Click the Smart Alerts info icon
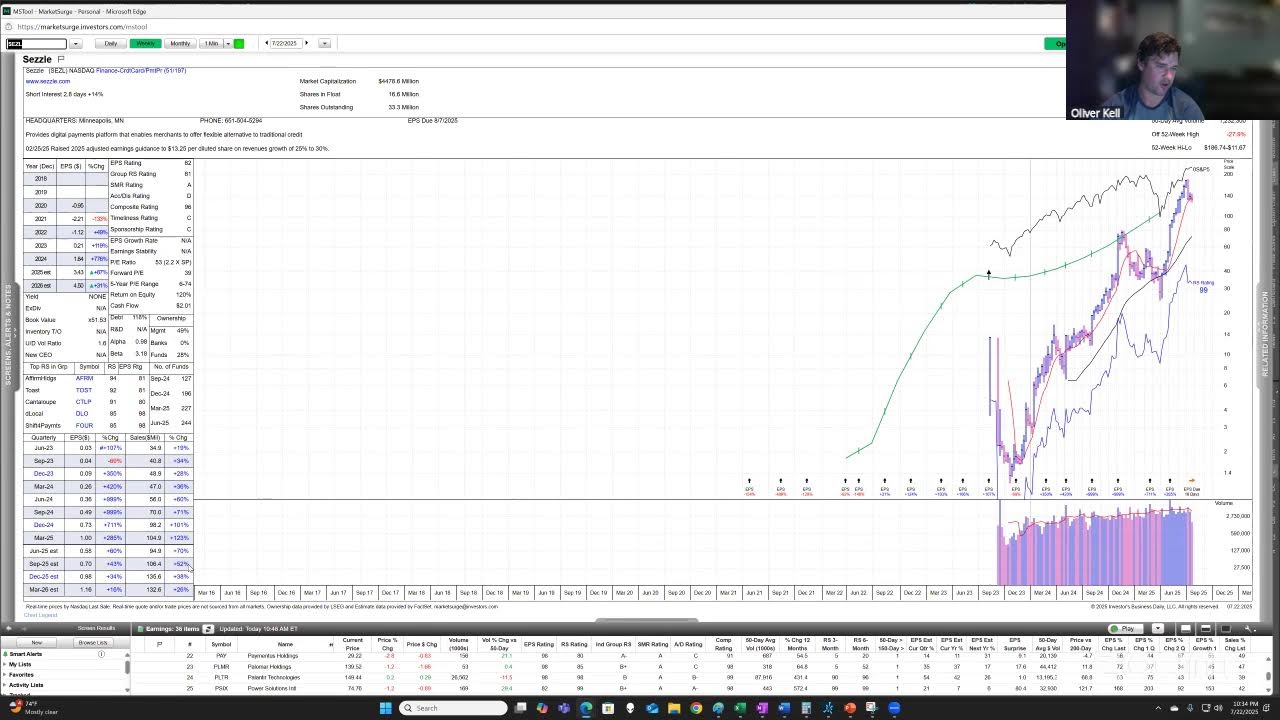Image resolution: width=1280 pixels, height=720 pixels. 101,654
